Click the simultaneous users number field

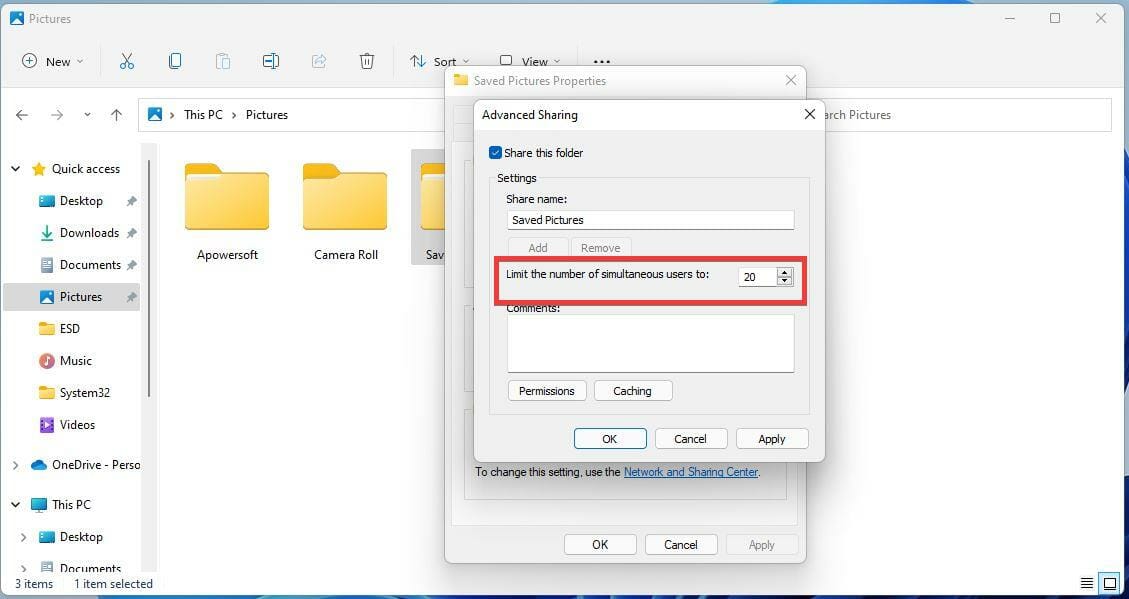point(757,276)
